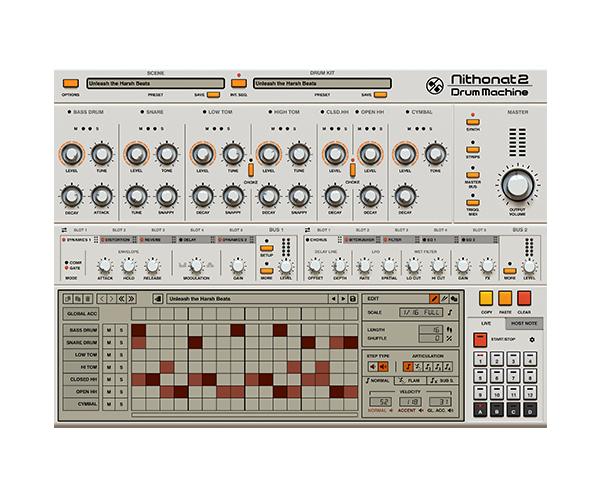Click the orange Paste button

pyautogui.click(x=505, y=298)
